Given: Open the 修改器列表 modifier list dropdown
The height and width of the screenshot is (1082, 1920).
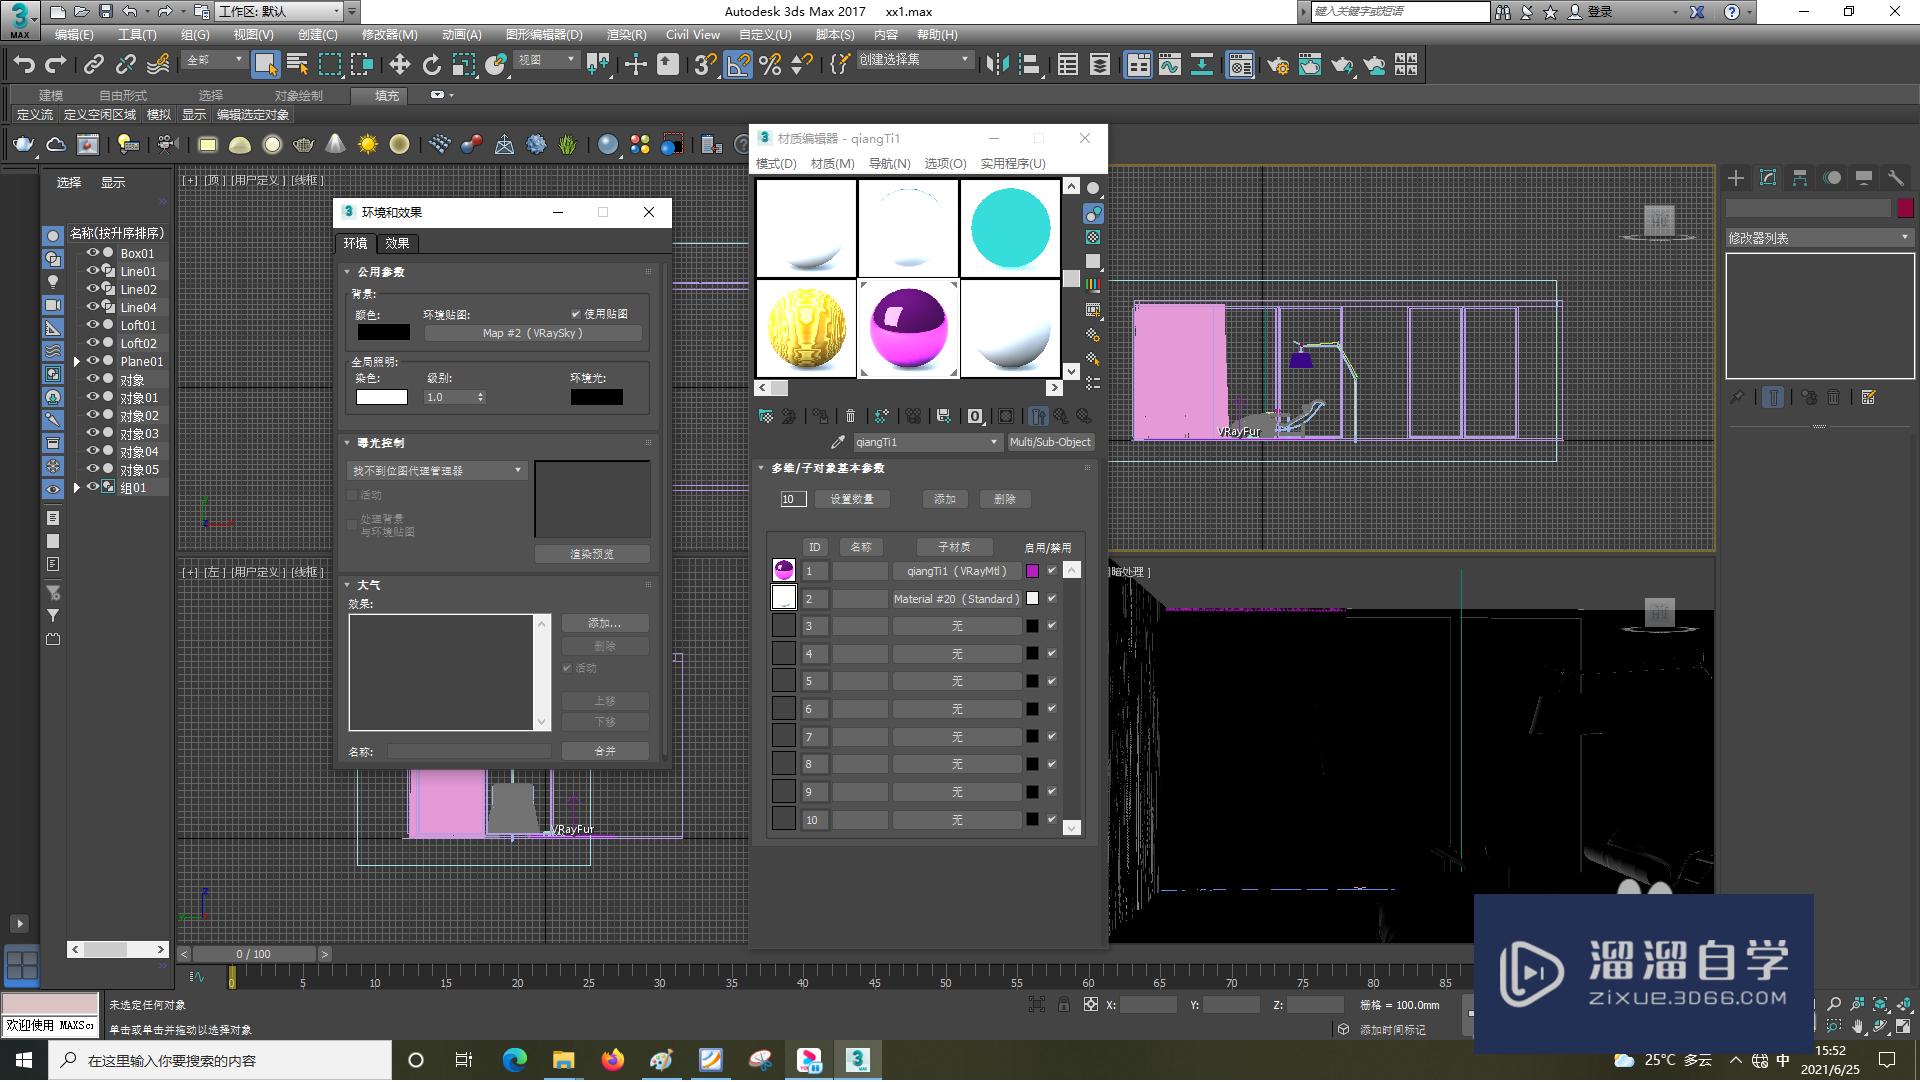Looking at the screenshot, I should tap(1820, 238).
